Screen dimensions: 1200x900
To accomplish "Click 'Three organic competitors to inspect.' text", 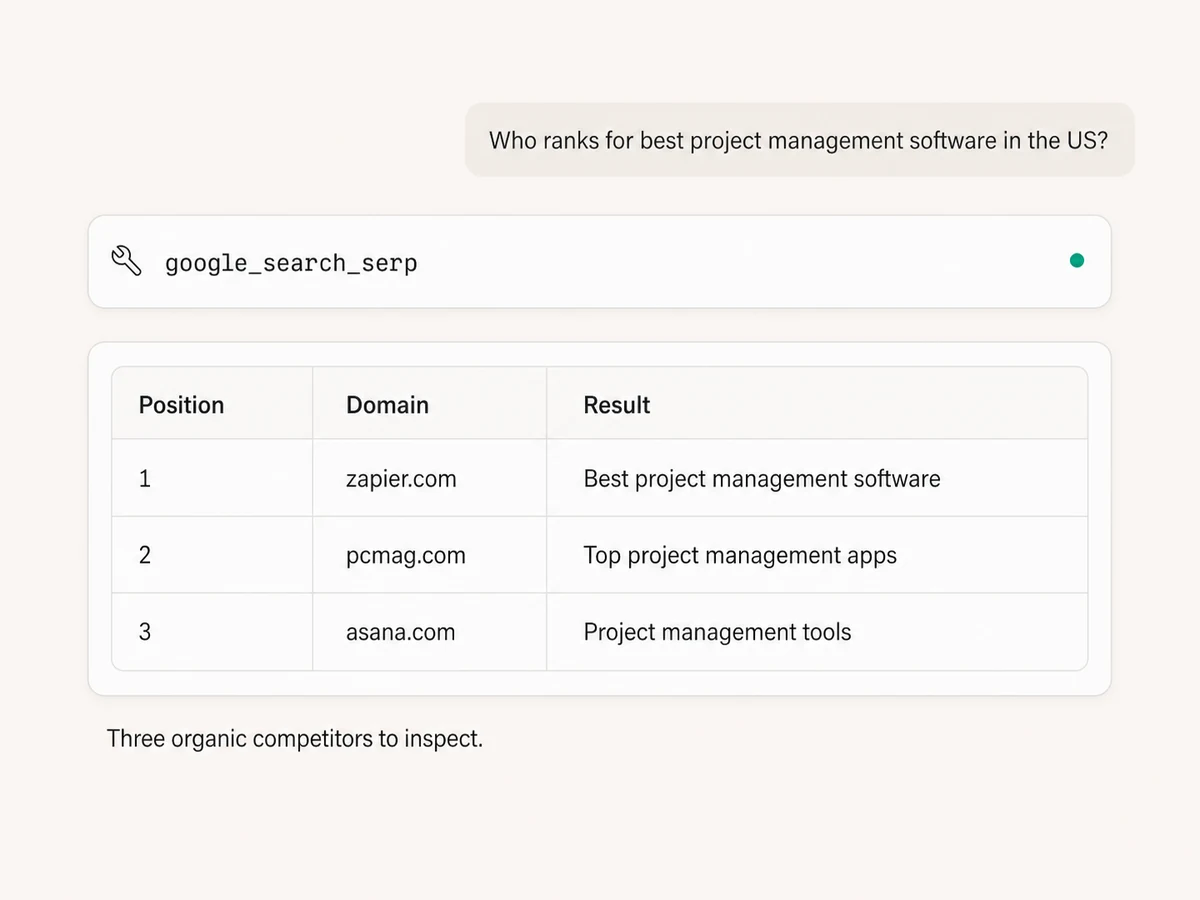I will point(295,739).
